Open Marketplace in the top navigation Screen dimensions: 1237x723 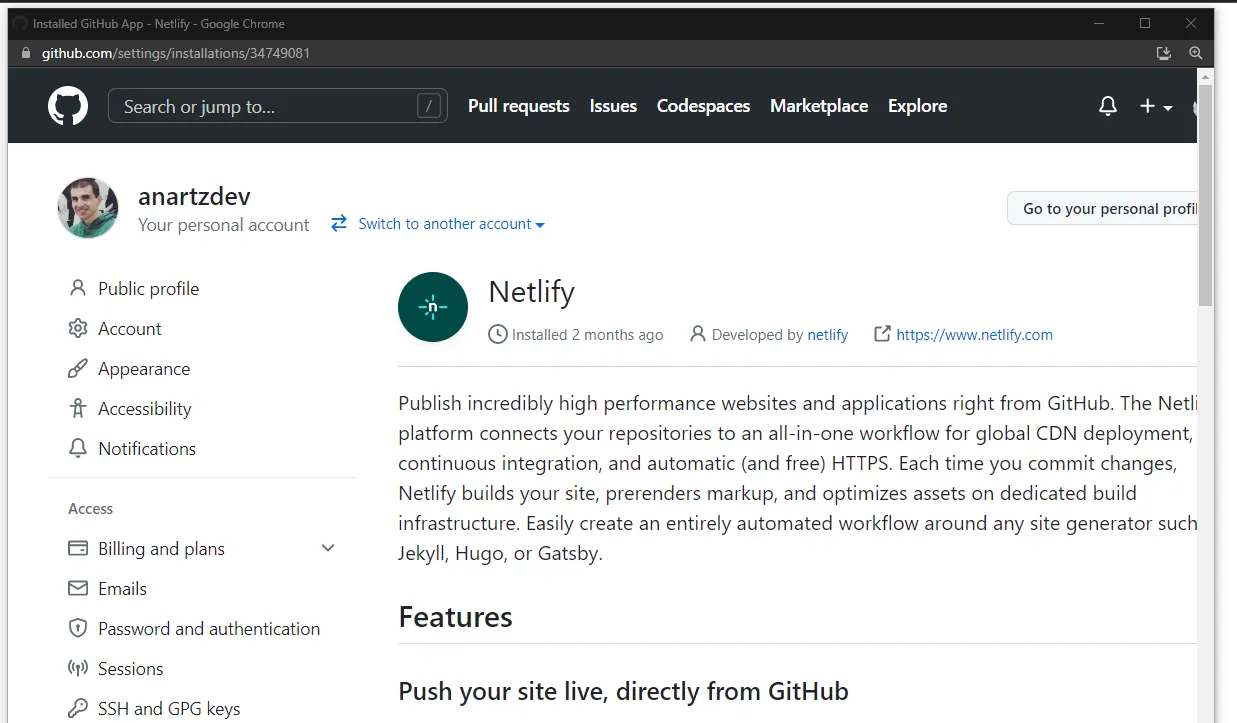click(x=819, y=106)
